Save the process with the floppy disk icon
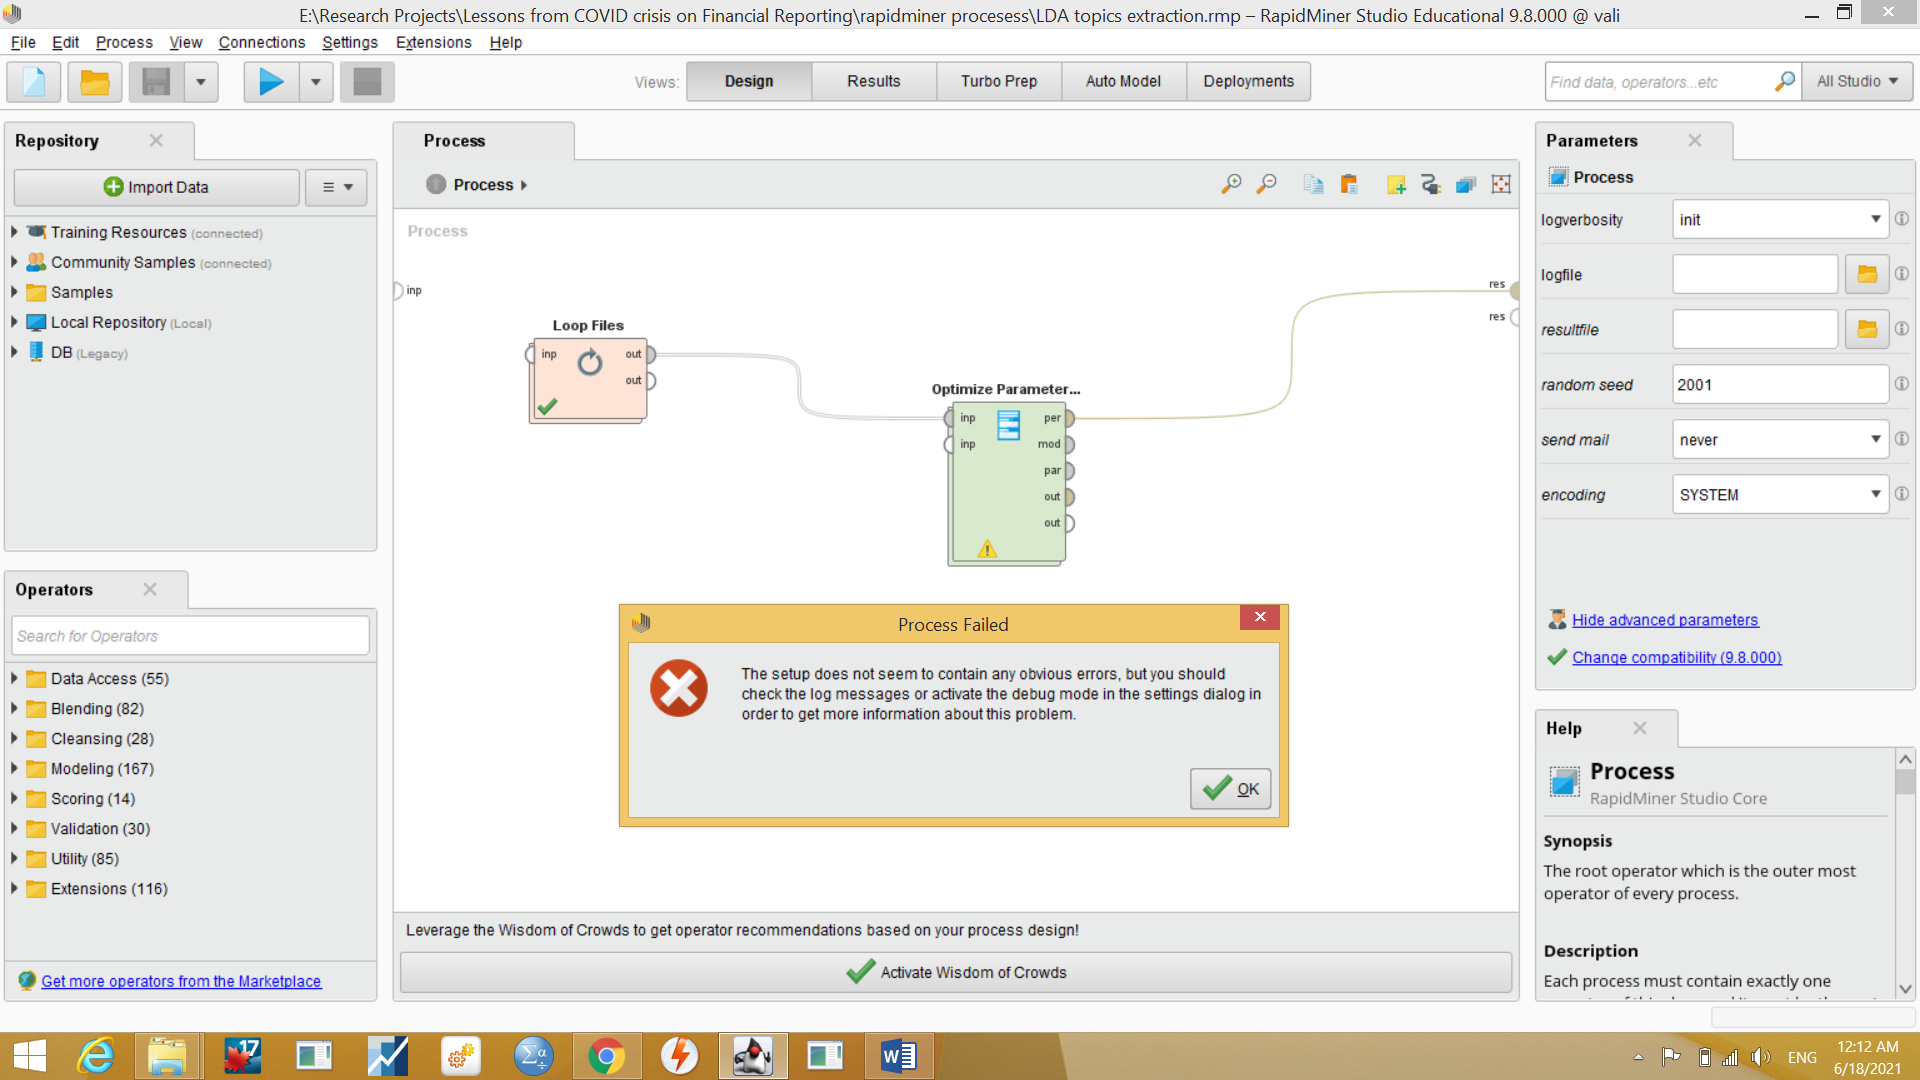The image size is (1920, 1080). pyautogui.click(x=156, y=81)
